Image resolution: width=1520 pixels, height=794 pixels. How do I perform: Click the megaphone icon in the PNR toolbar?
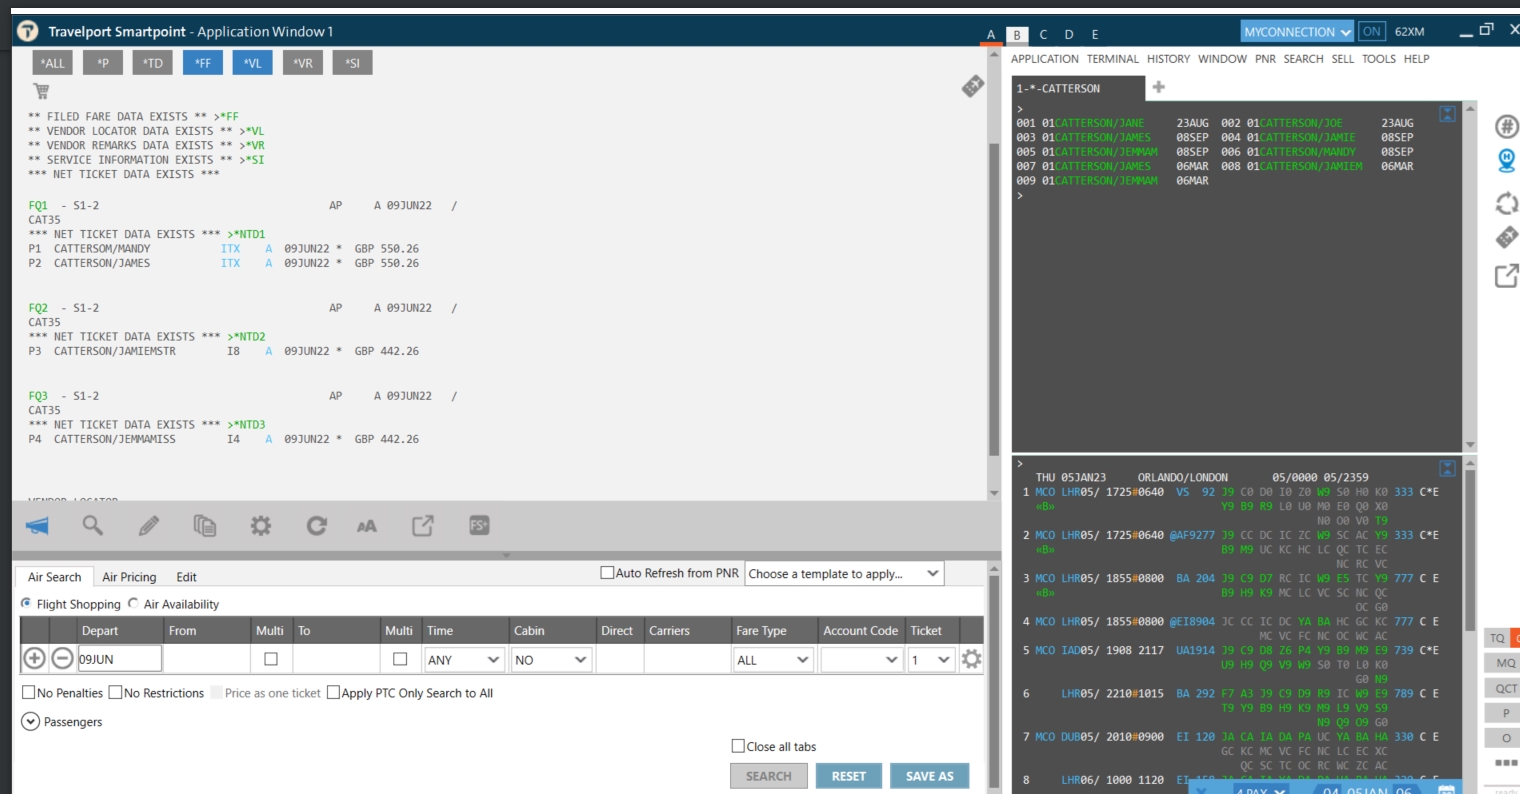click(x=37, y=526)
